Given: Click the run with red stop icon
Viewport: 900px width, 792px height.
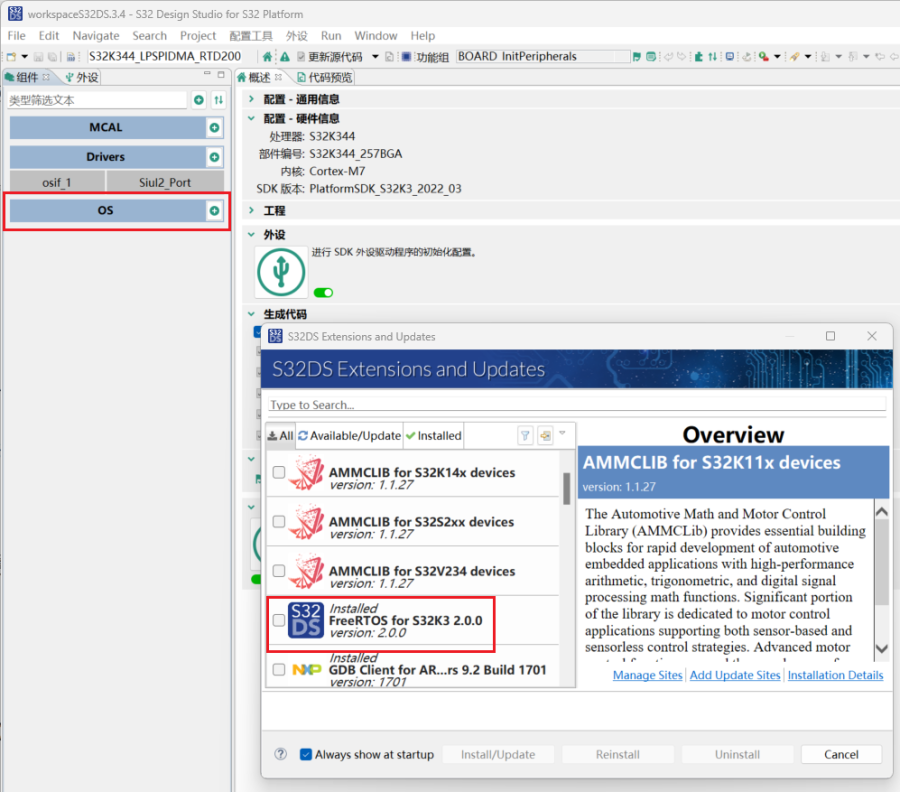Looking at the screenshot, I should coord(763,57).
